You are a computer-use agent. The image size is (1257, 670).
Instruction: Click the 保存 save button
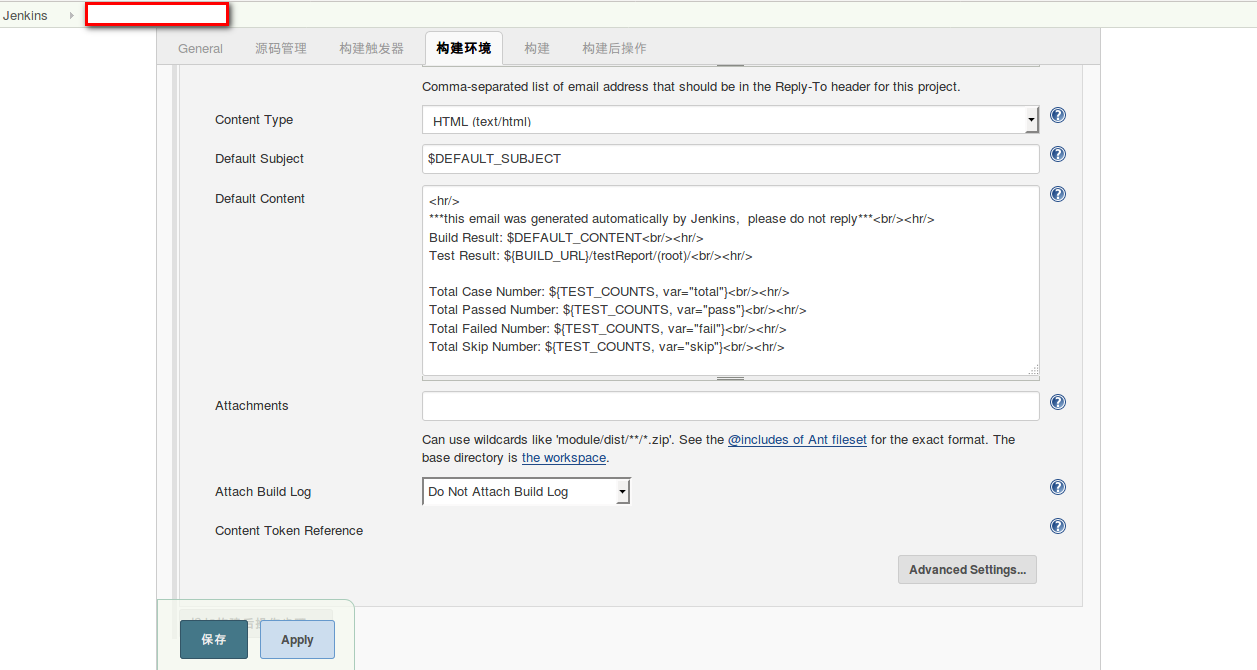[214, 640]
